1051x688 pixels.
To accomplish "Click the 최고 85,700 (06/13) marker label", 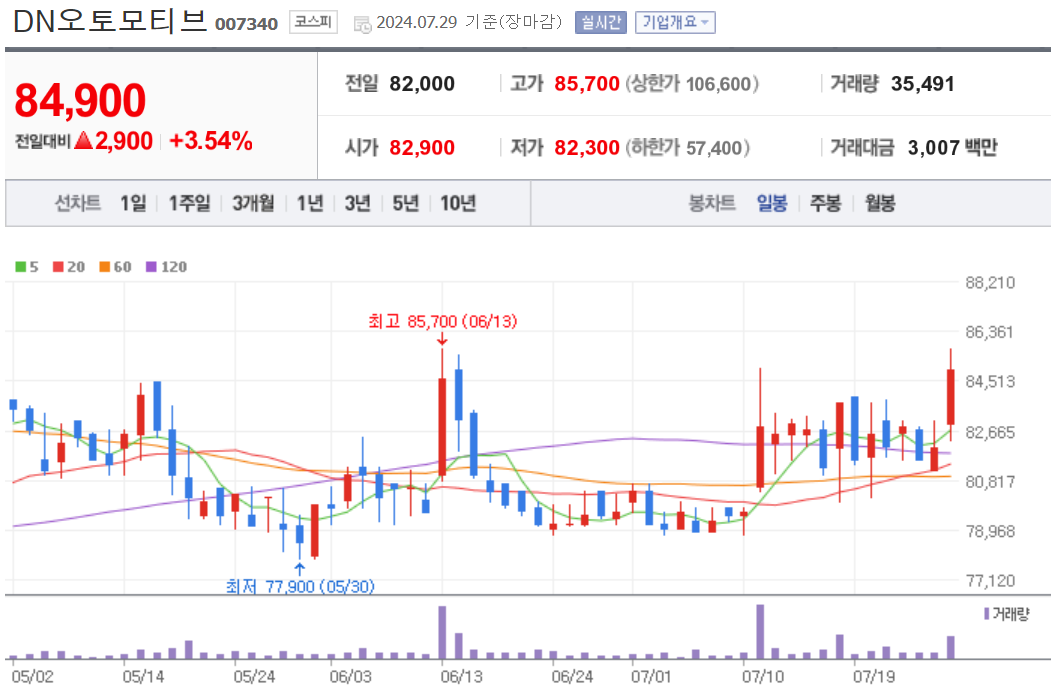I will click(442, 321).
